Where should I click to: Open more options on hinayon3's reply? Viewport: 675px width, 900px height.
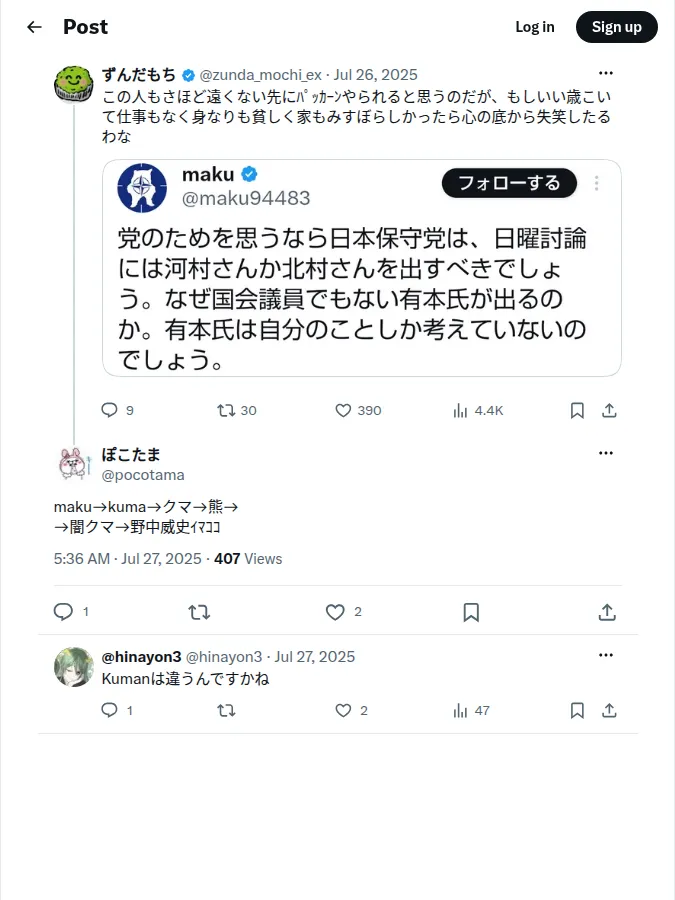606,655
